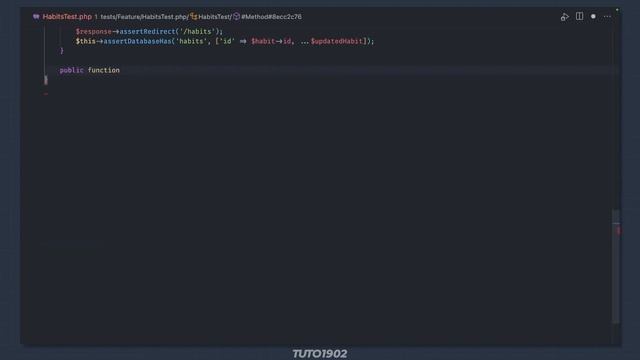Click the method cube icon in breadcrumbs
The width and height of the screenshot is (640, 360).
click(x=236, y=17)
